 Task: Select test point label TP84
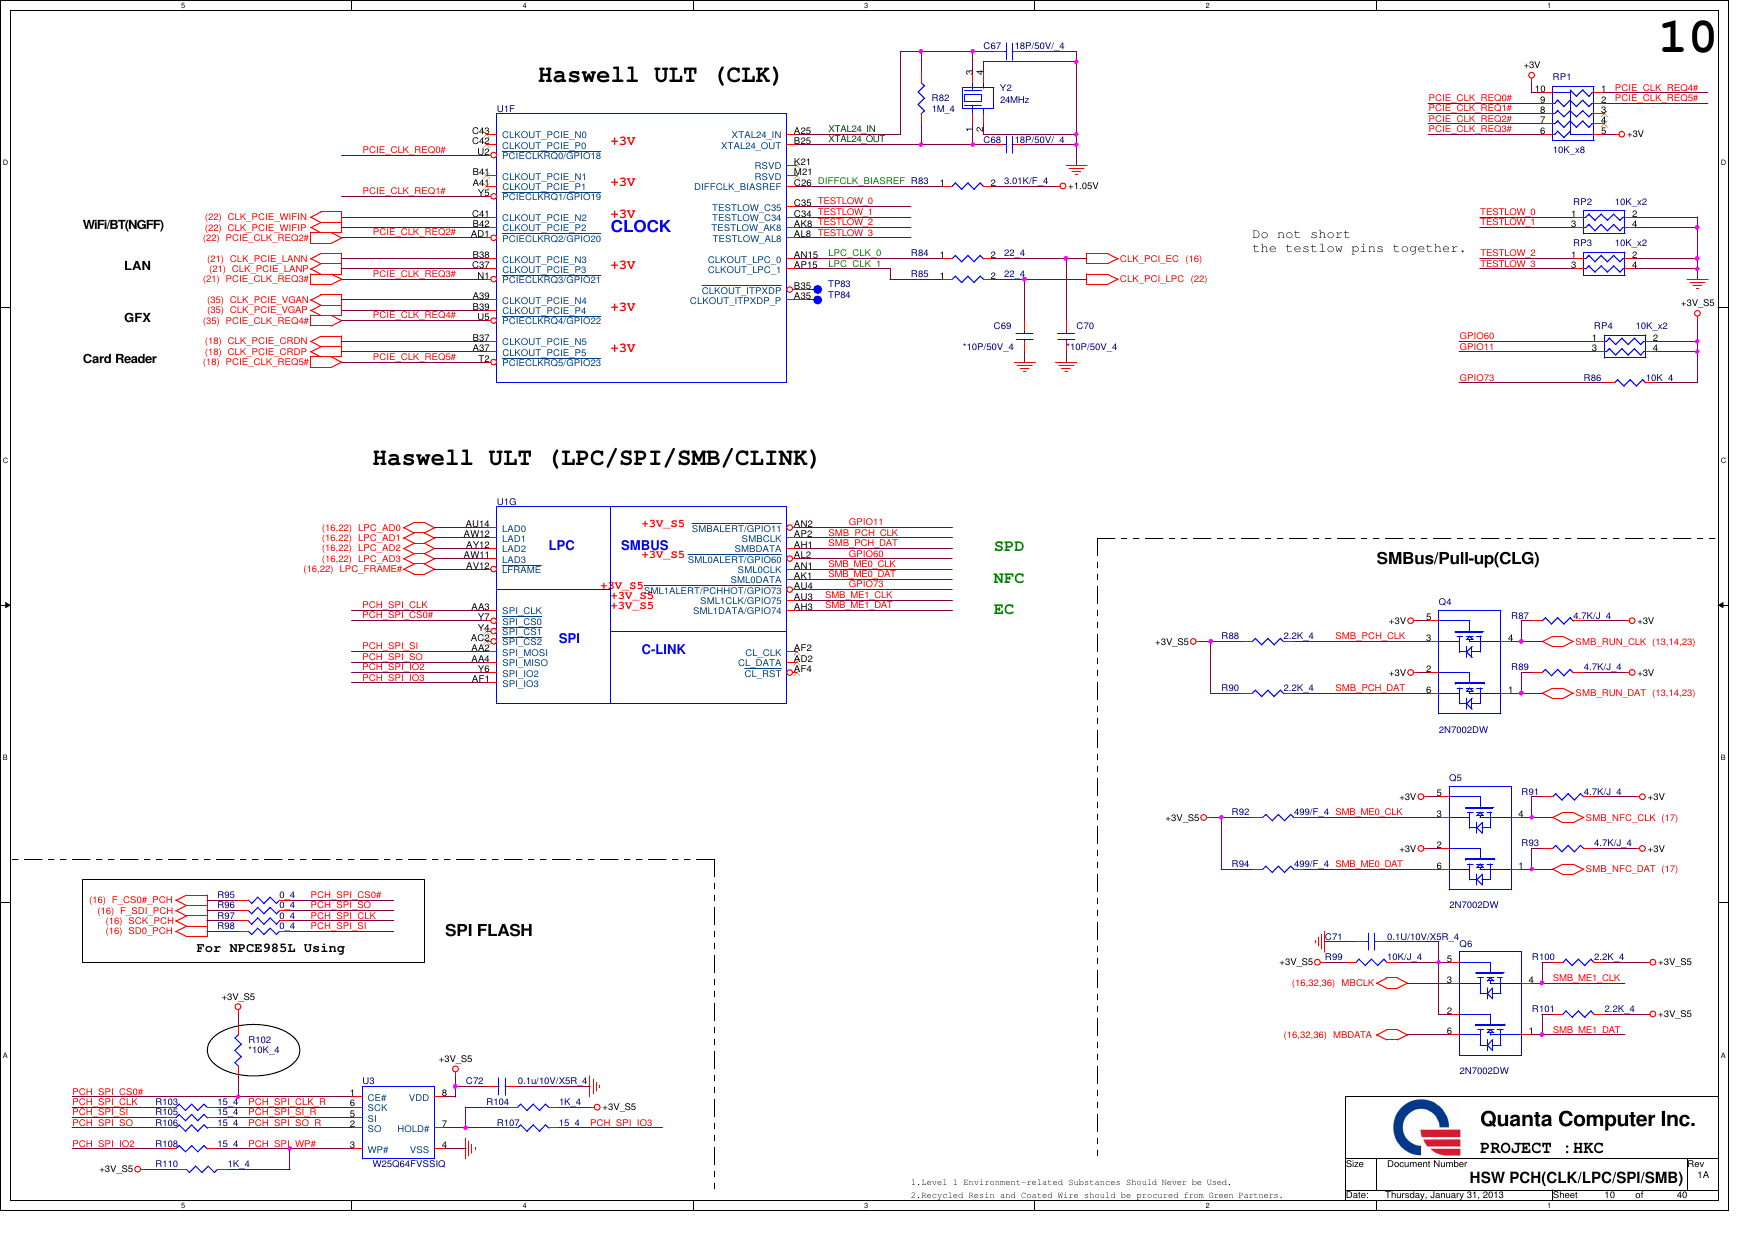click(839, 295)
